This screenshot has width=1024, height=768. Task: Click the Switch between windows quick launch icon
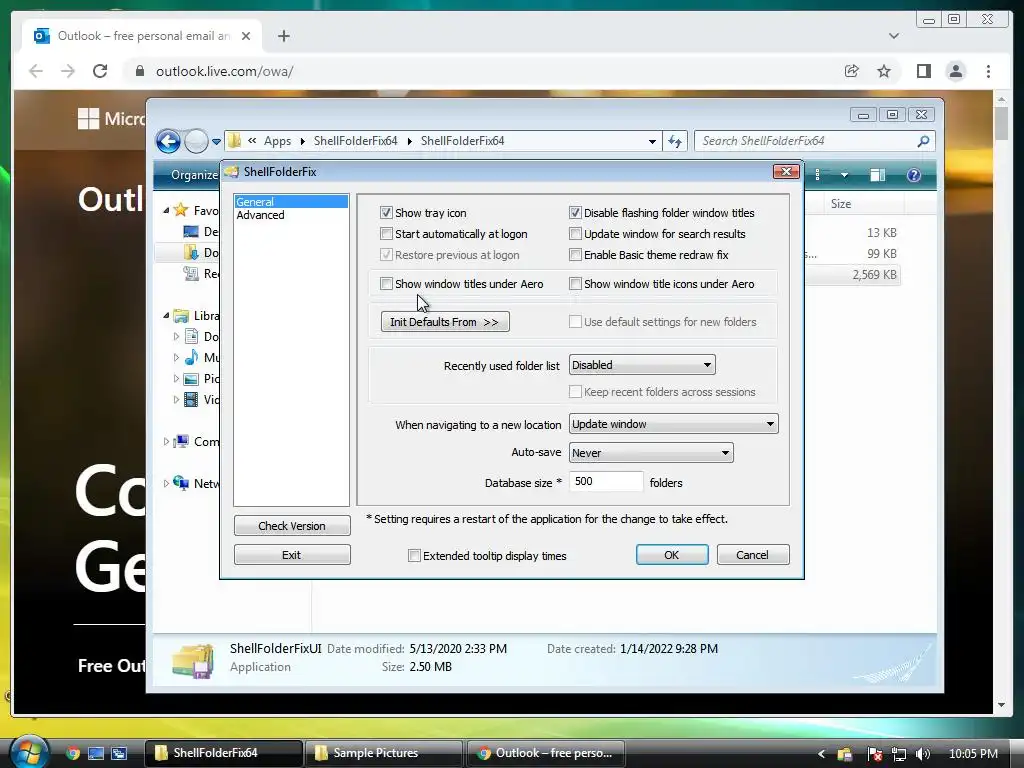click(119, 753)
